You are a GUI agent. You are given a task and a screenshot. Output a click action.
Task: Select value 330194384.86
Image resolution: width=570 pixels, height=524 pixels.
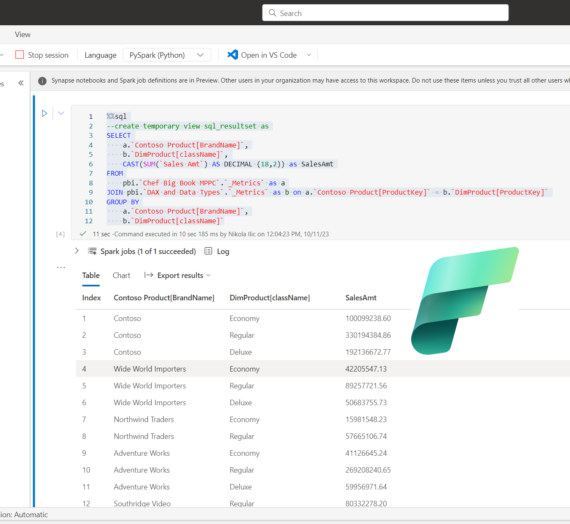pyautogui.click(x=368, y=335)
